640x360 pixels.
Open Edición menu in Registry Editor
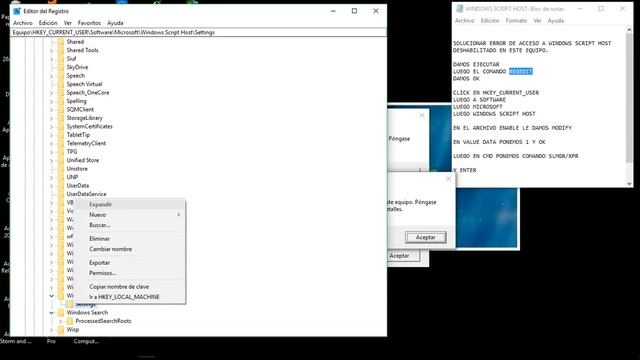click(x=48, y=23)
